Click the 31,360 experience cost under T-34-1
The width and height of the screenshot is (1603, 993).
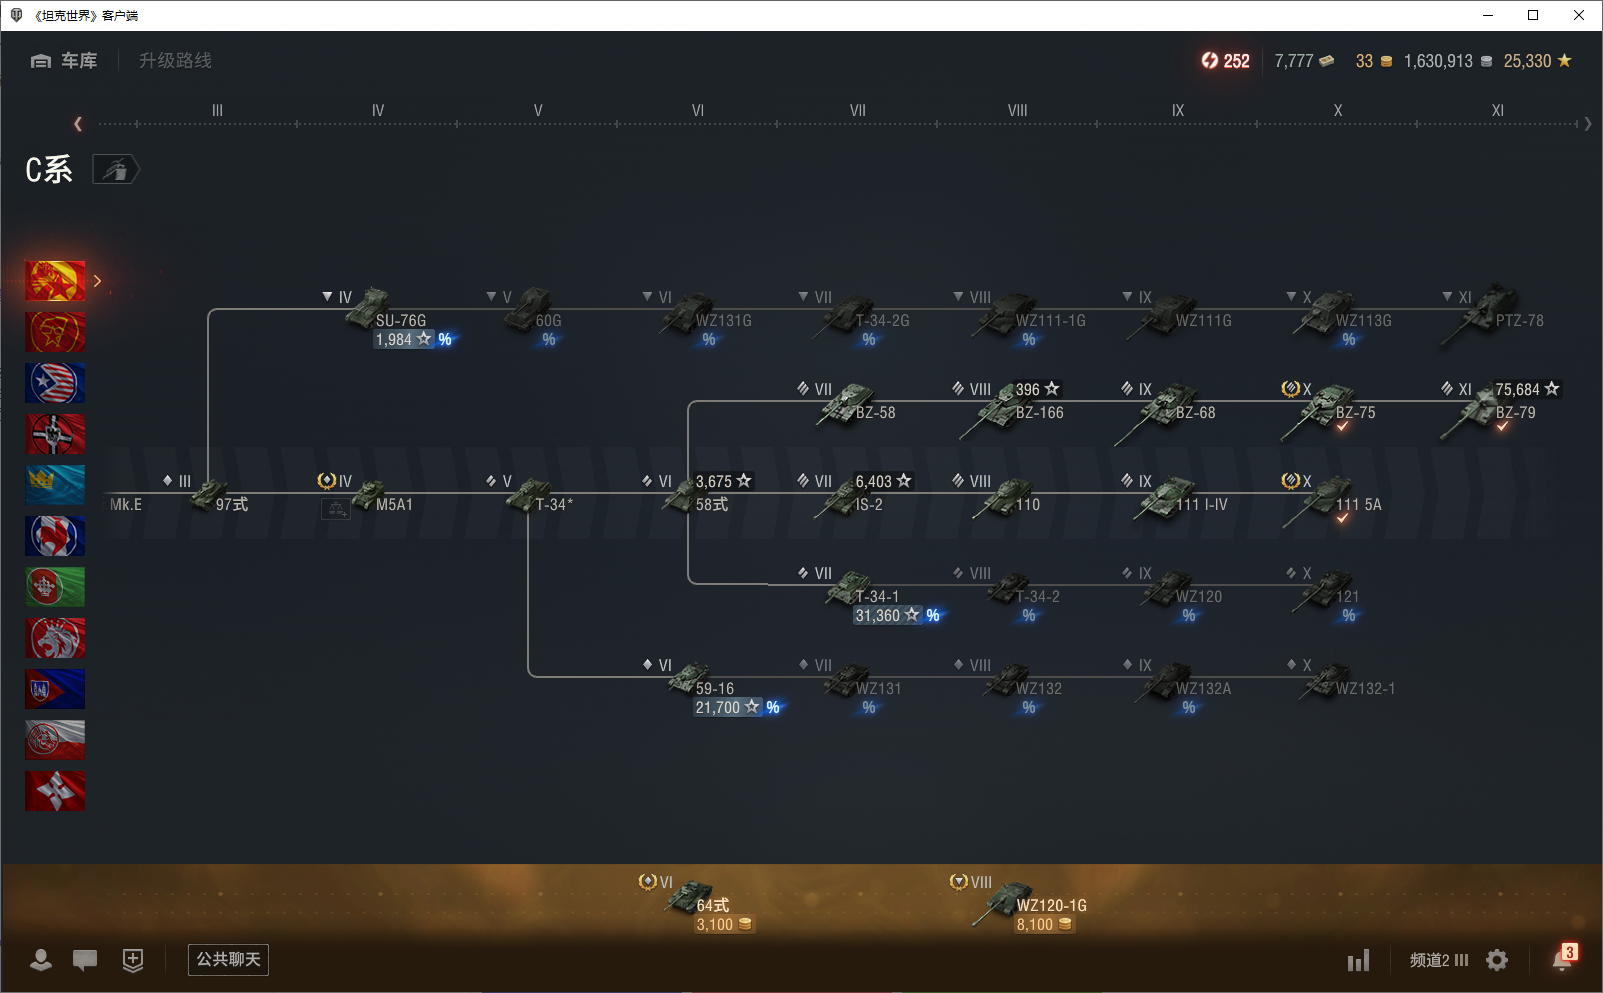click(887, 616)
